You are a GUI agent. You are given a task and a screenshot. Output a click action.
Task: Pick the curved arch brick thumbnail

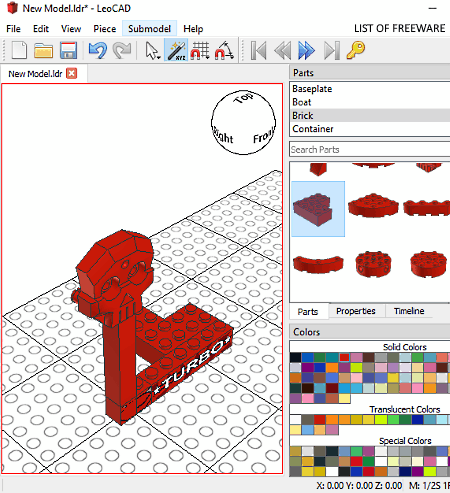[x=318, y=264]
